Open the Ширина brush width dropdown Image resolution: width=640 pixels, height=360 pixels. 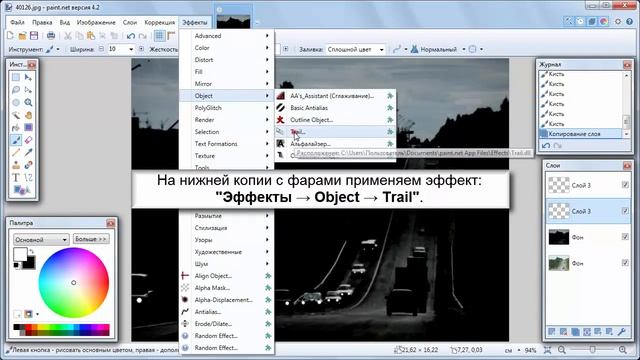click(x=131, y=49)
